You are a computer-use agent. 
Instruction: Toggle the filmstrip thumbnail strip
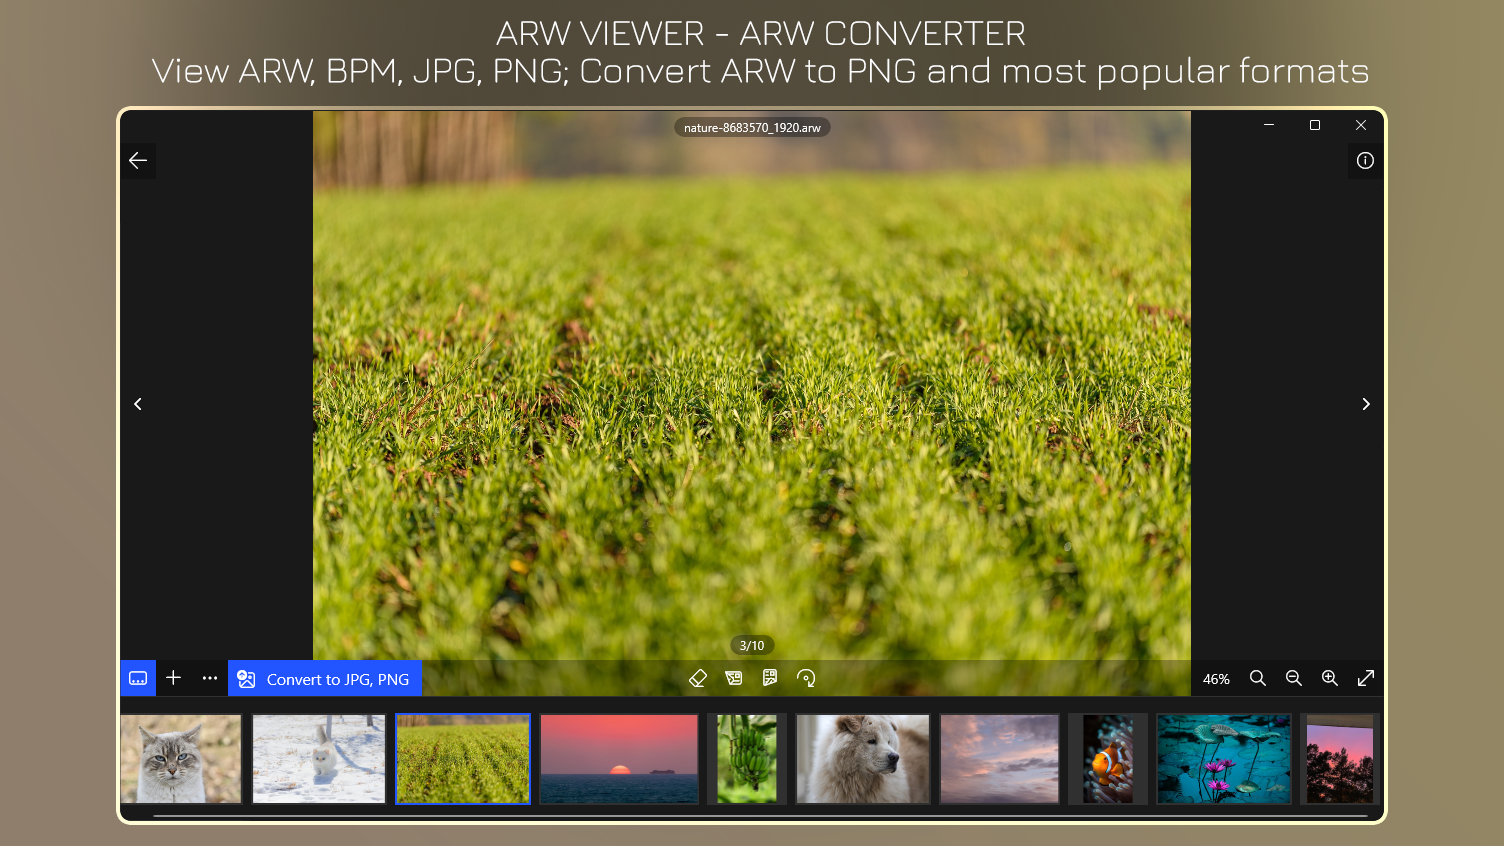point(138,678)
